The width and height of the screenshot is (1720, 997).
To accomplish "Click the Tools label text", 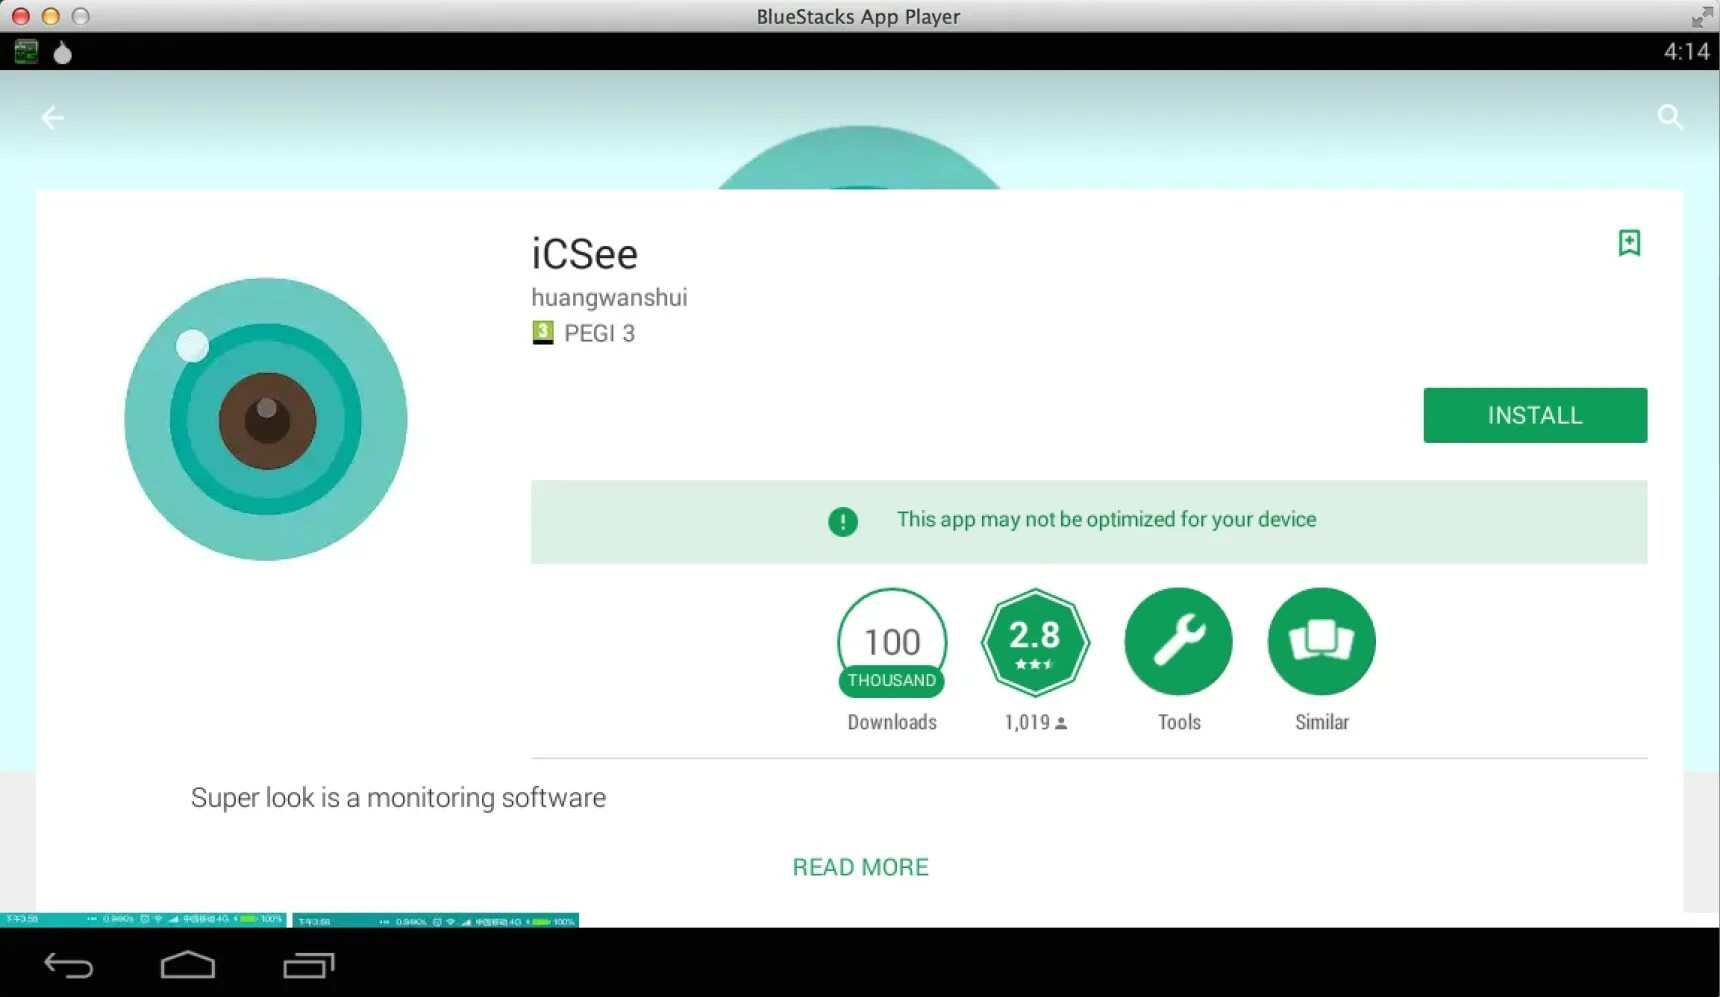I will 1179,722.
